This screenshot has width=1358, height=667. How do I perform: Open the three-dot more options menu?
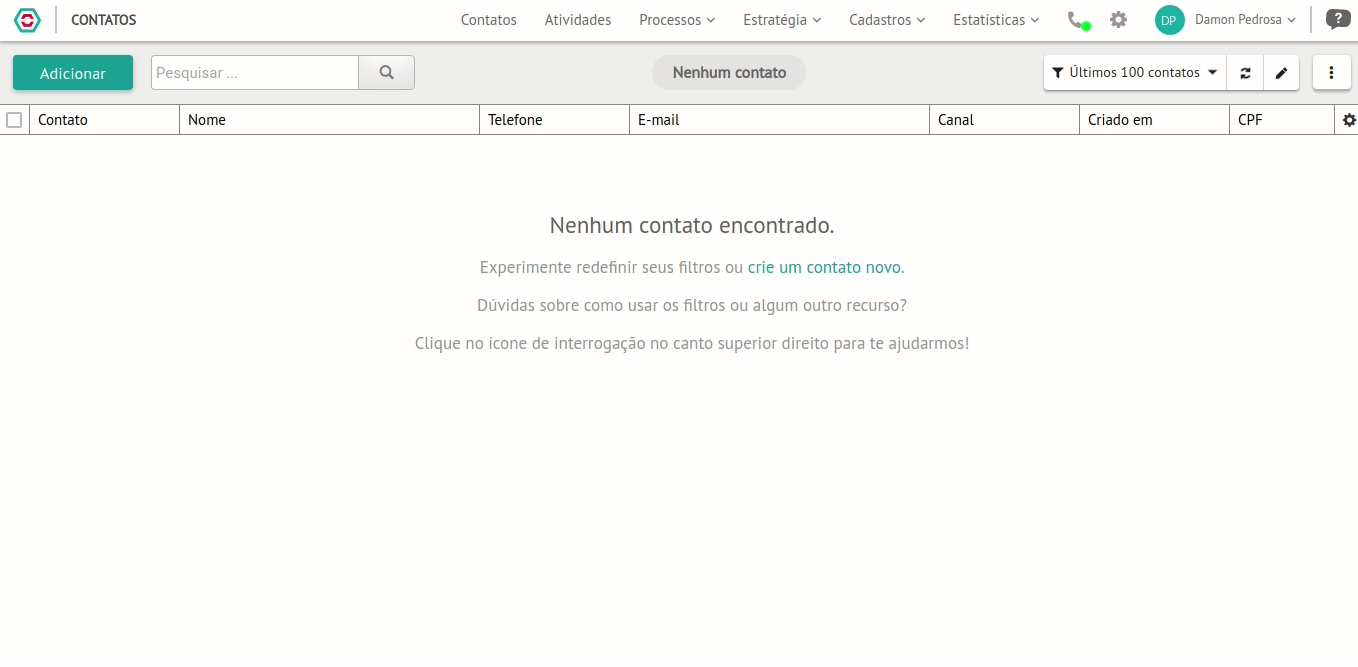click(x=1331, y=73)
